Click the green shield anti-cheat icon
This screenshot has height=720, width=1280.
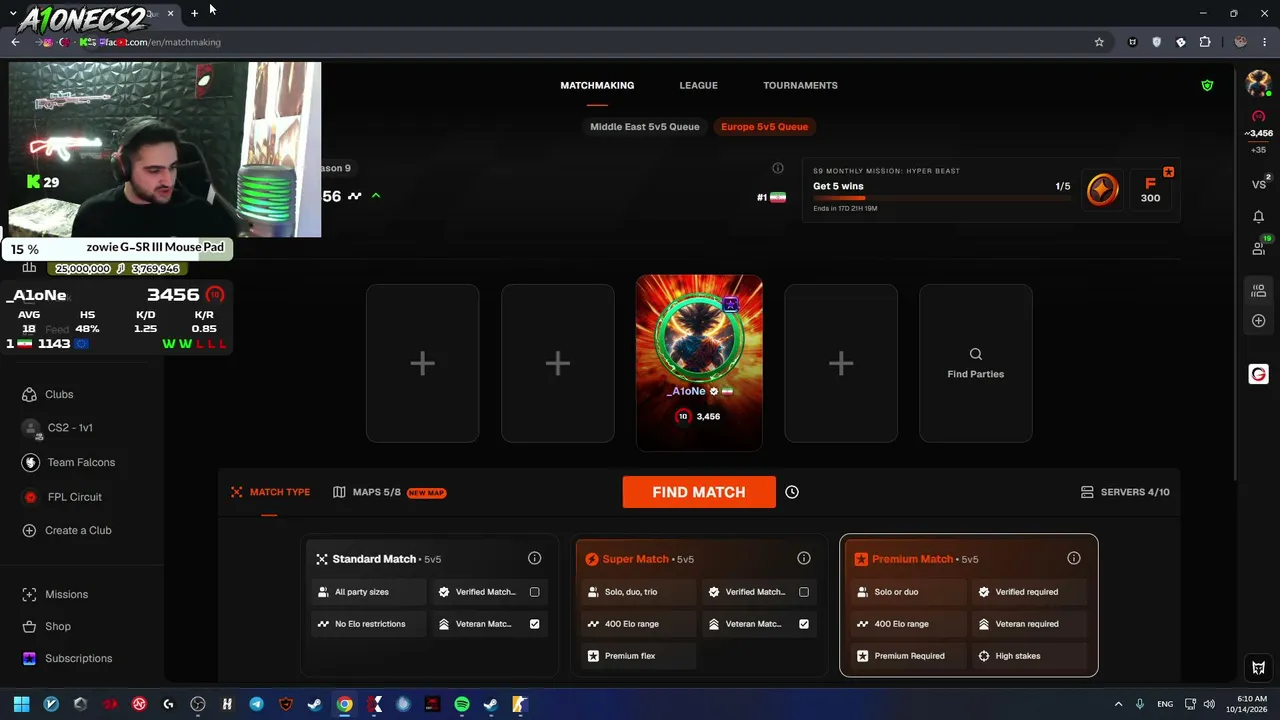click(x=1207, y=86)
